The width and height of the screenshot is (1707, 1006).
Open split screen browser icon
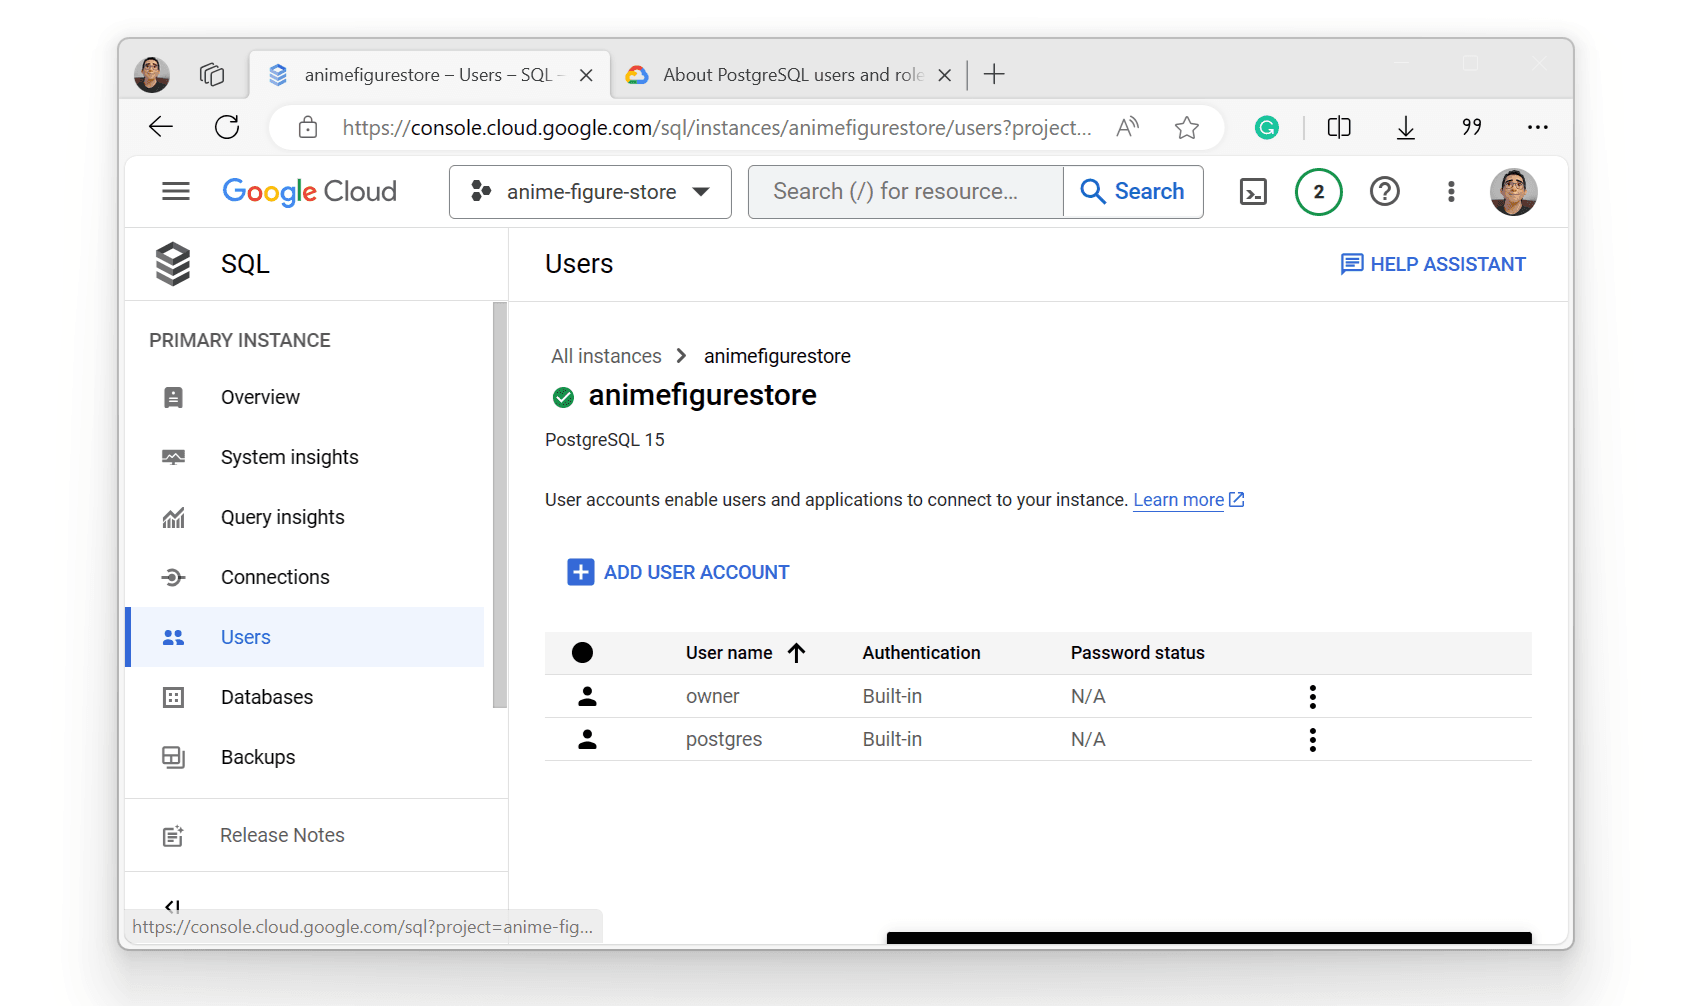pos(1339,127)
